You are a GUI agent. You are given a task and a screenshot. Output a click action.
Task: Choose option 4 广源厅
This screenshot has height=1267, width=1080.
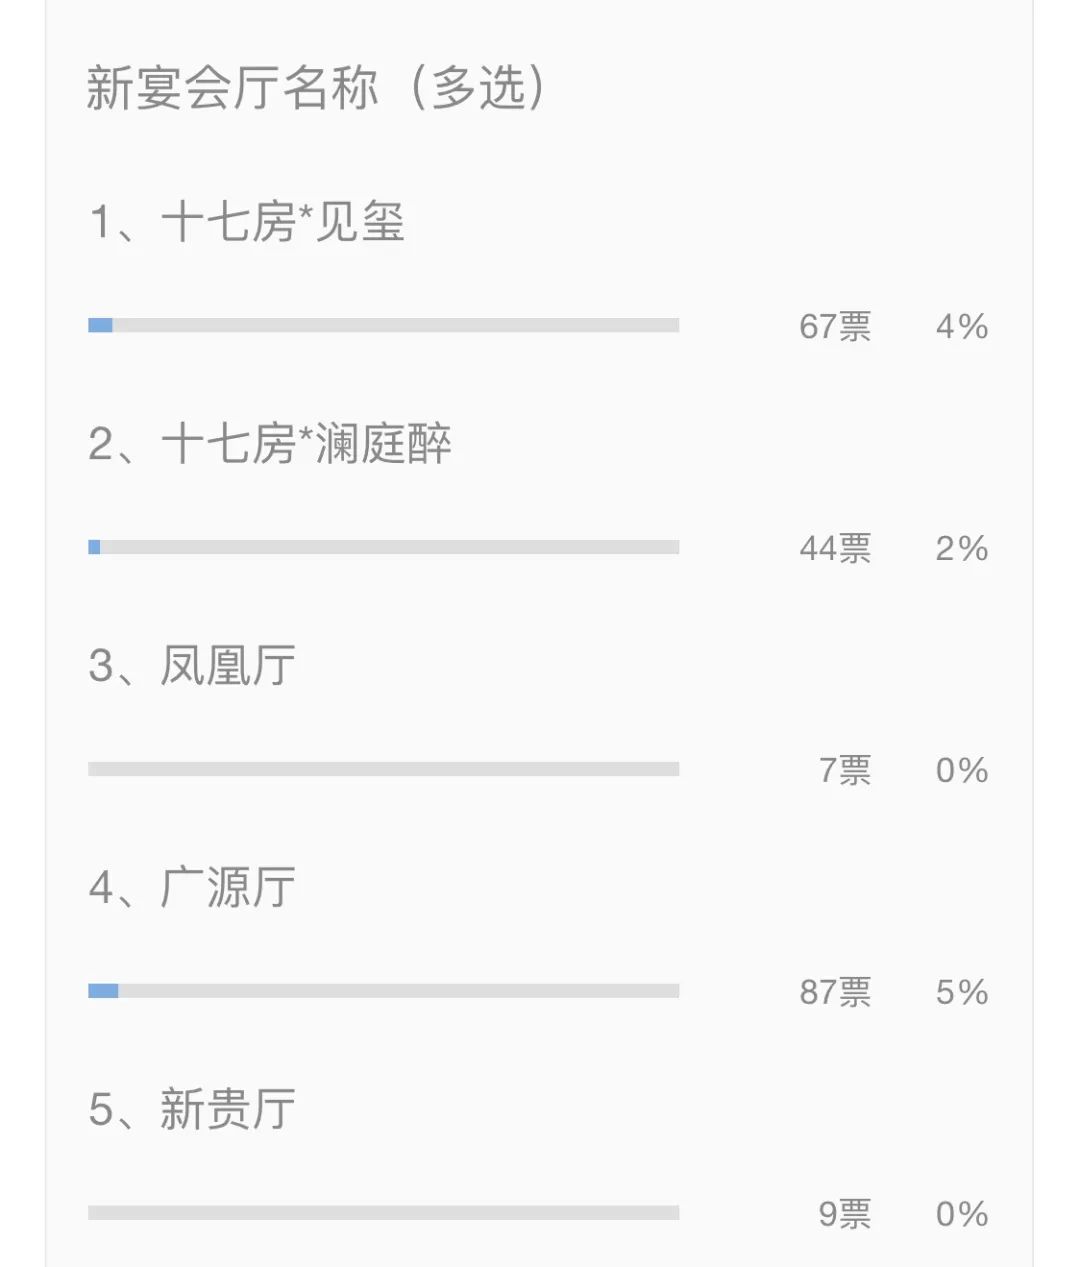pyautogui.click(x=192, y=888)
